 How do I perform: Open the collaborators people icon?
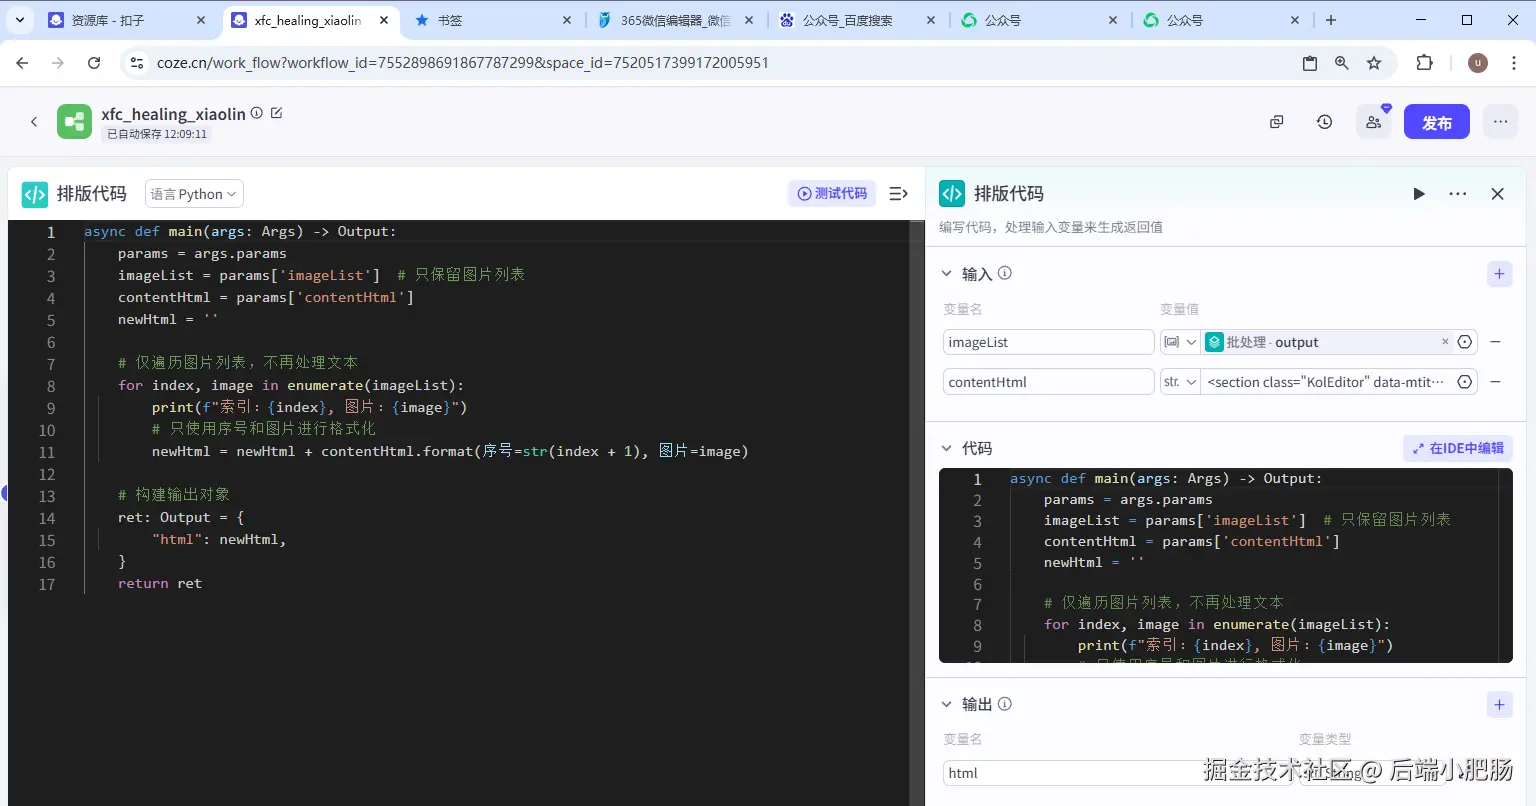pos(1373,122)
